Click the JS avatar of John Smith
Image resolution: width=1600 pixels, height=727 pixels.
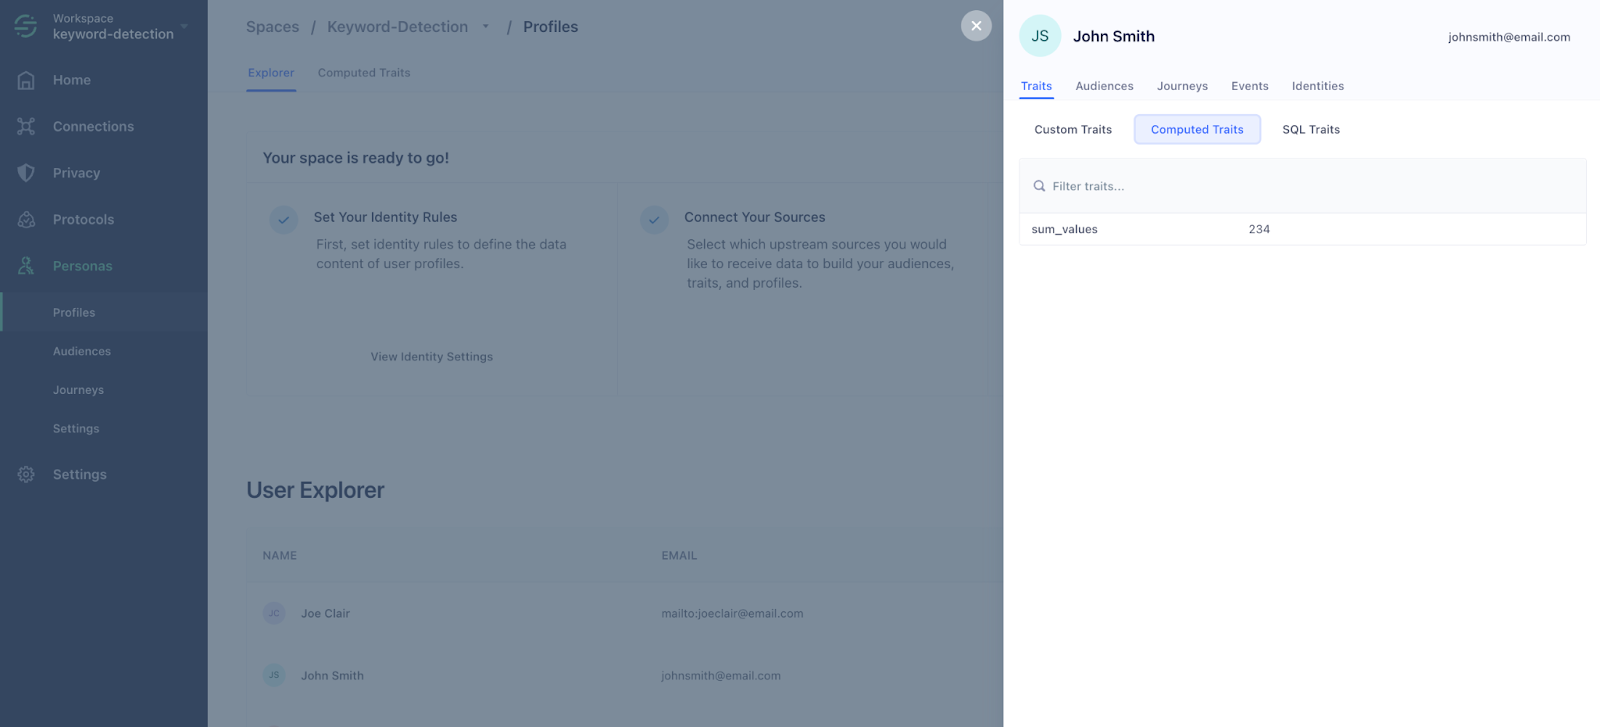point(1039,36)
